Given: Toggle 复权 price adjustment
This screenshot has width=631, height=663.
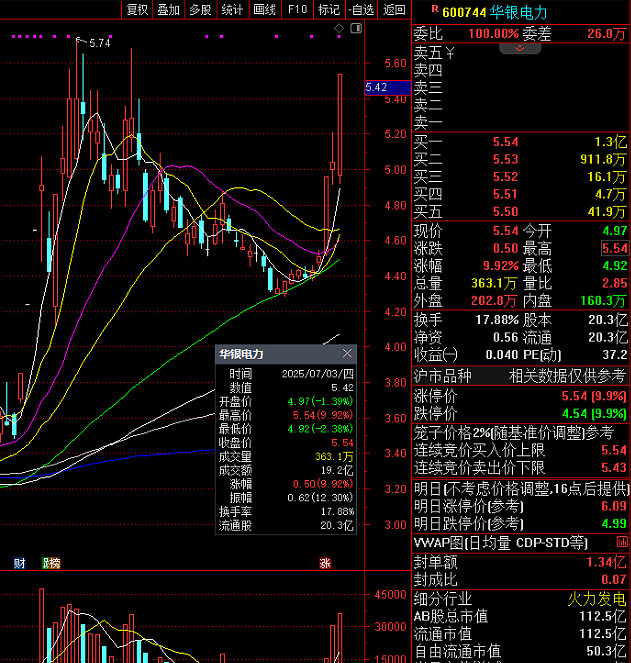Looking at the screenshot, I should [136, 10].
